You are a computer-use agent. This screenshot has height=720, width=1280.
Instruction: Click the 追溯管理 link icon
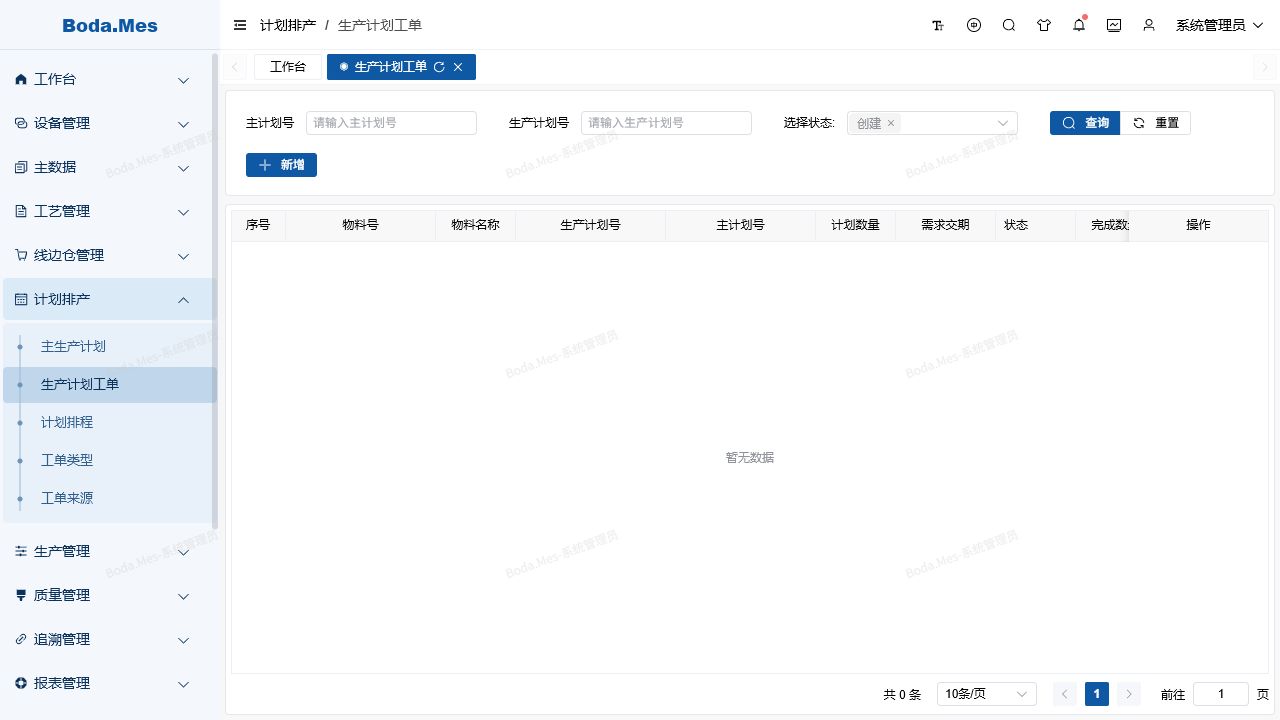click(21, 639)
